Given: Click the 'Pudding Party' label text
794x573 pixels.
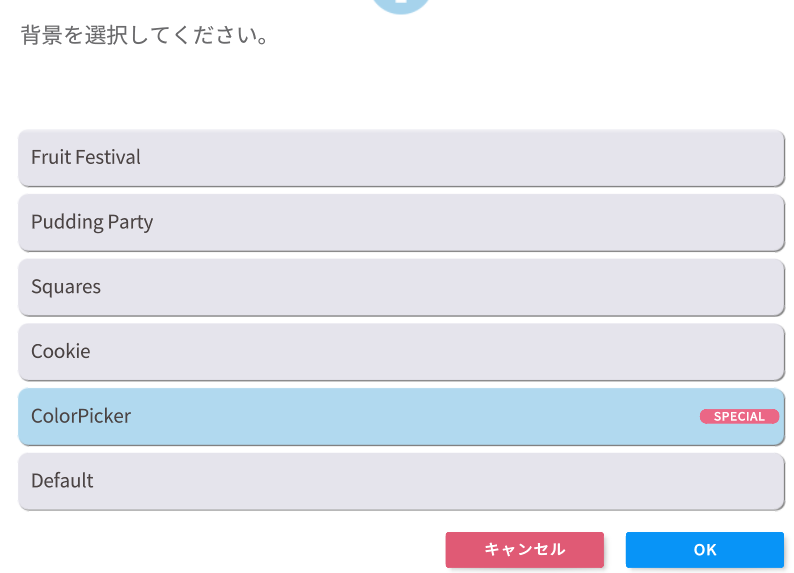Looking at the screenshot, I should [x=92, y=223].
